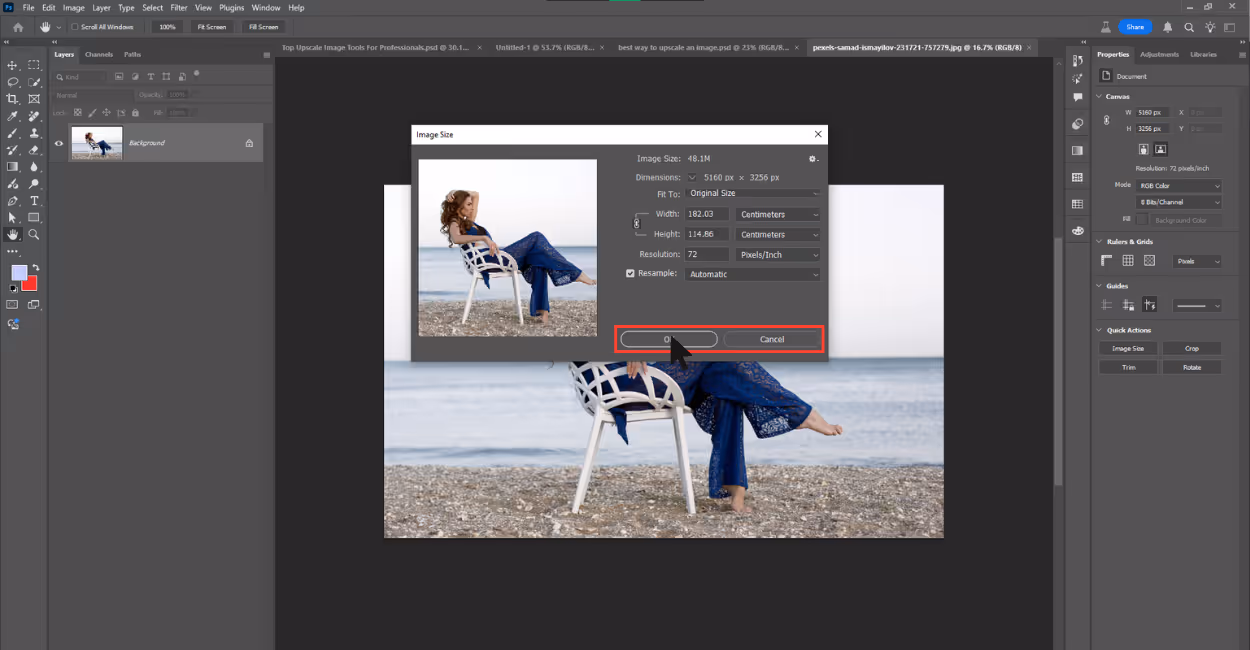Collapse the Quick Actions section
1250x650 pixels.
tap(1100, 330)
